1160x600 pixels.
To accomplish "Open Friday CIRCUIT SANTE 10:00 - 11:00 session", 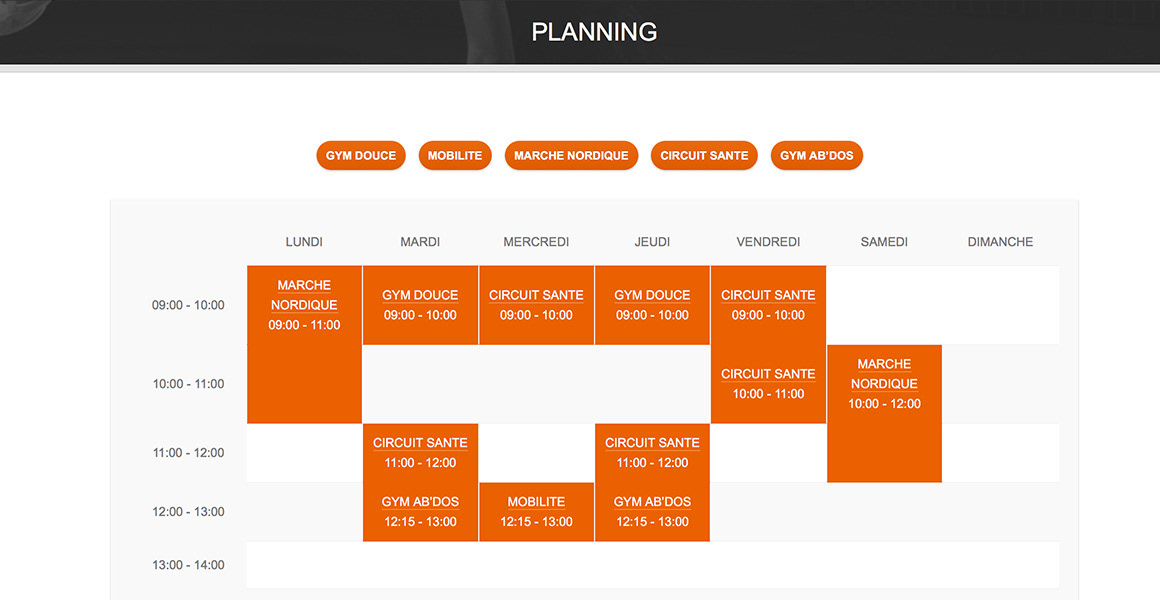I will point(768,384).
